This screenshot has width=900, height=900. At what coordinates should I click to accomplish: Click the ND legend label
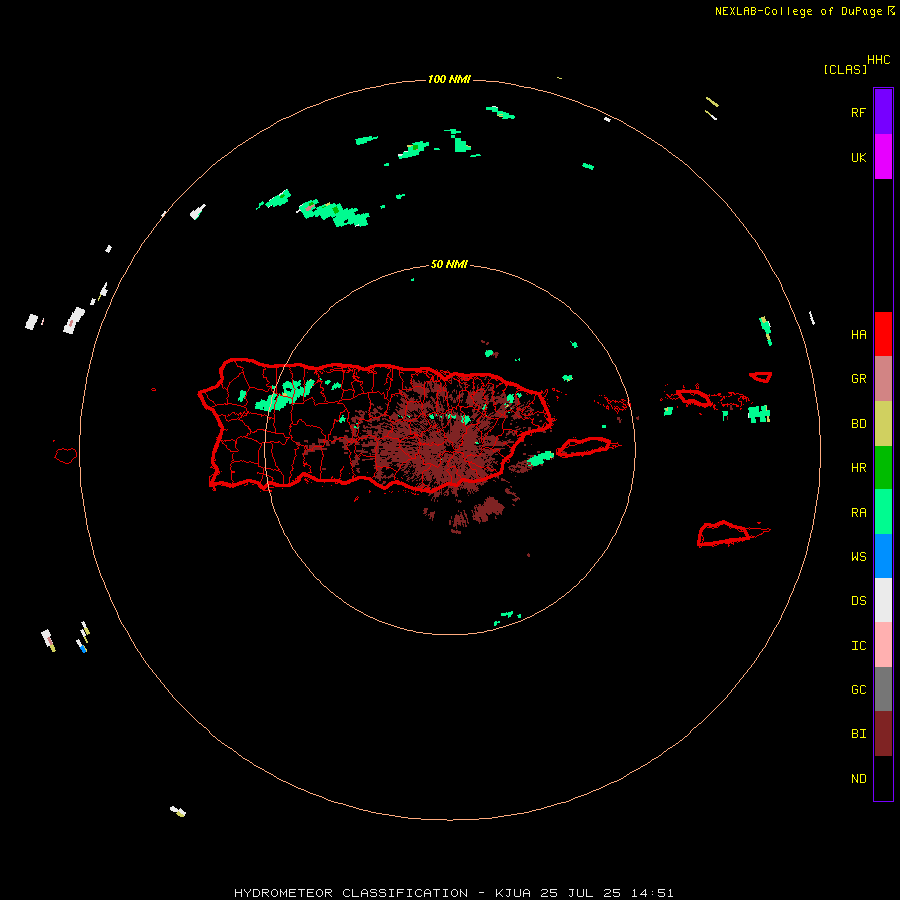[858, 779]
